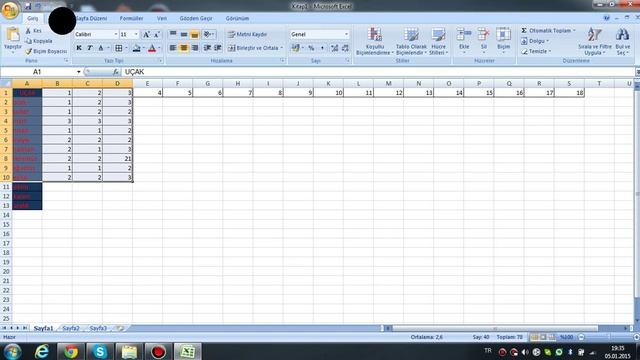
Task: Open Hücre Stilleri cell styles
Action: click(x=438, y=41)
